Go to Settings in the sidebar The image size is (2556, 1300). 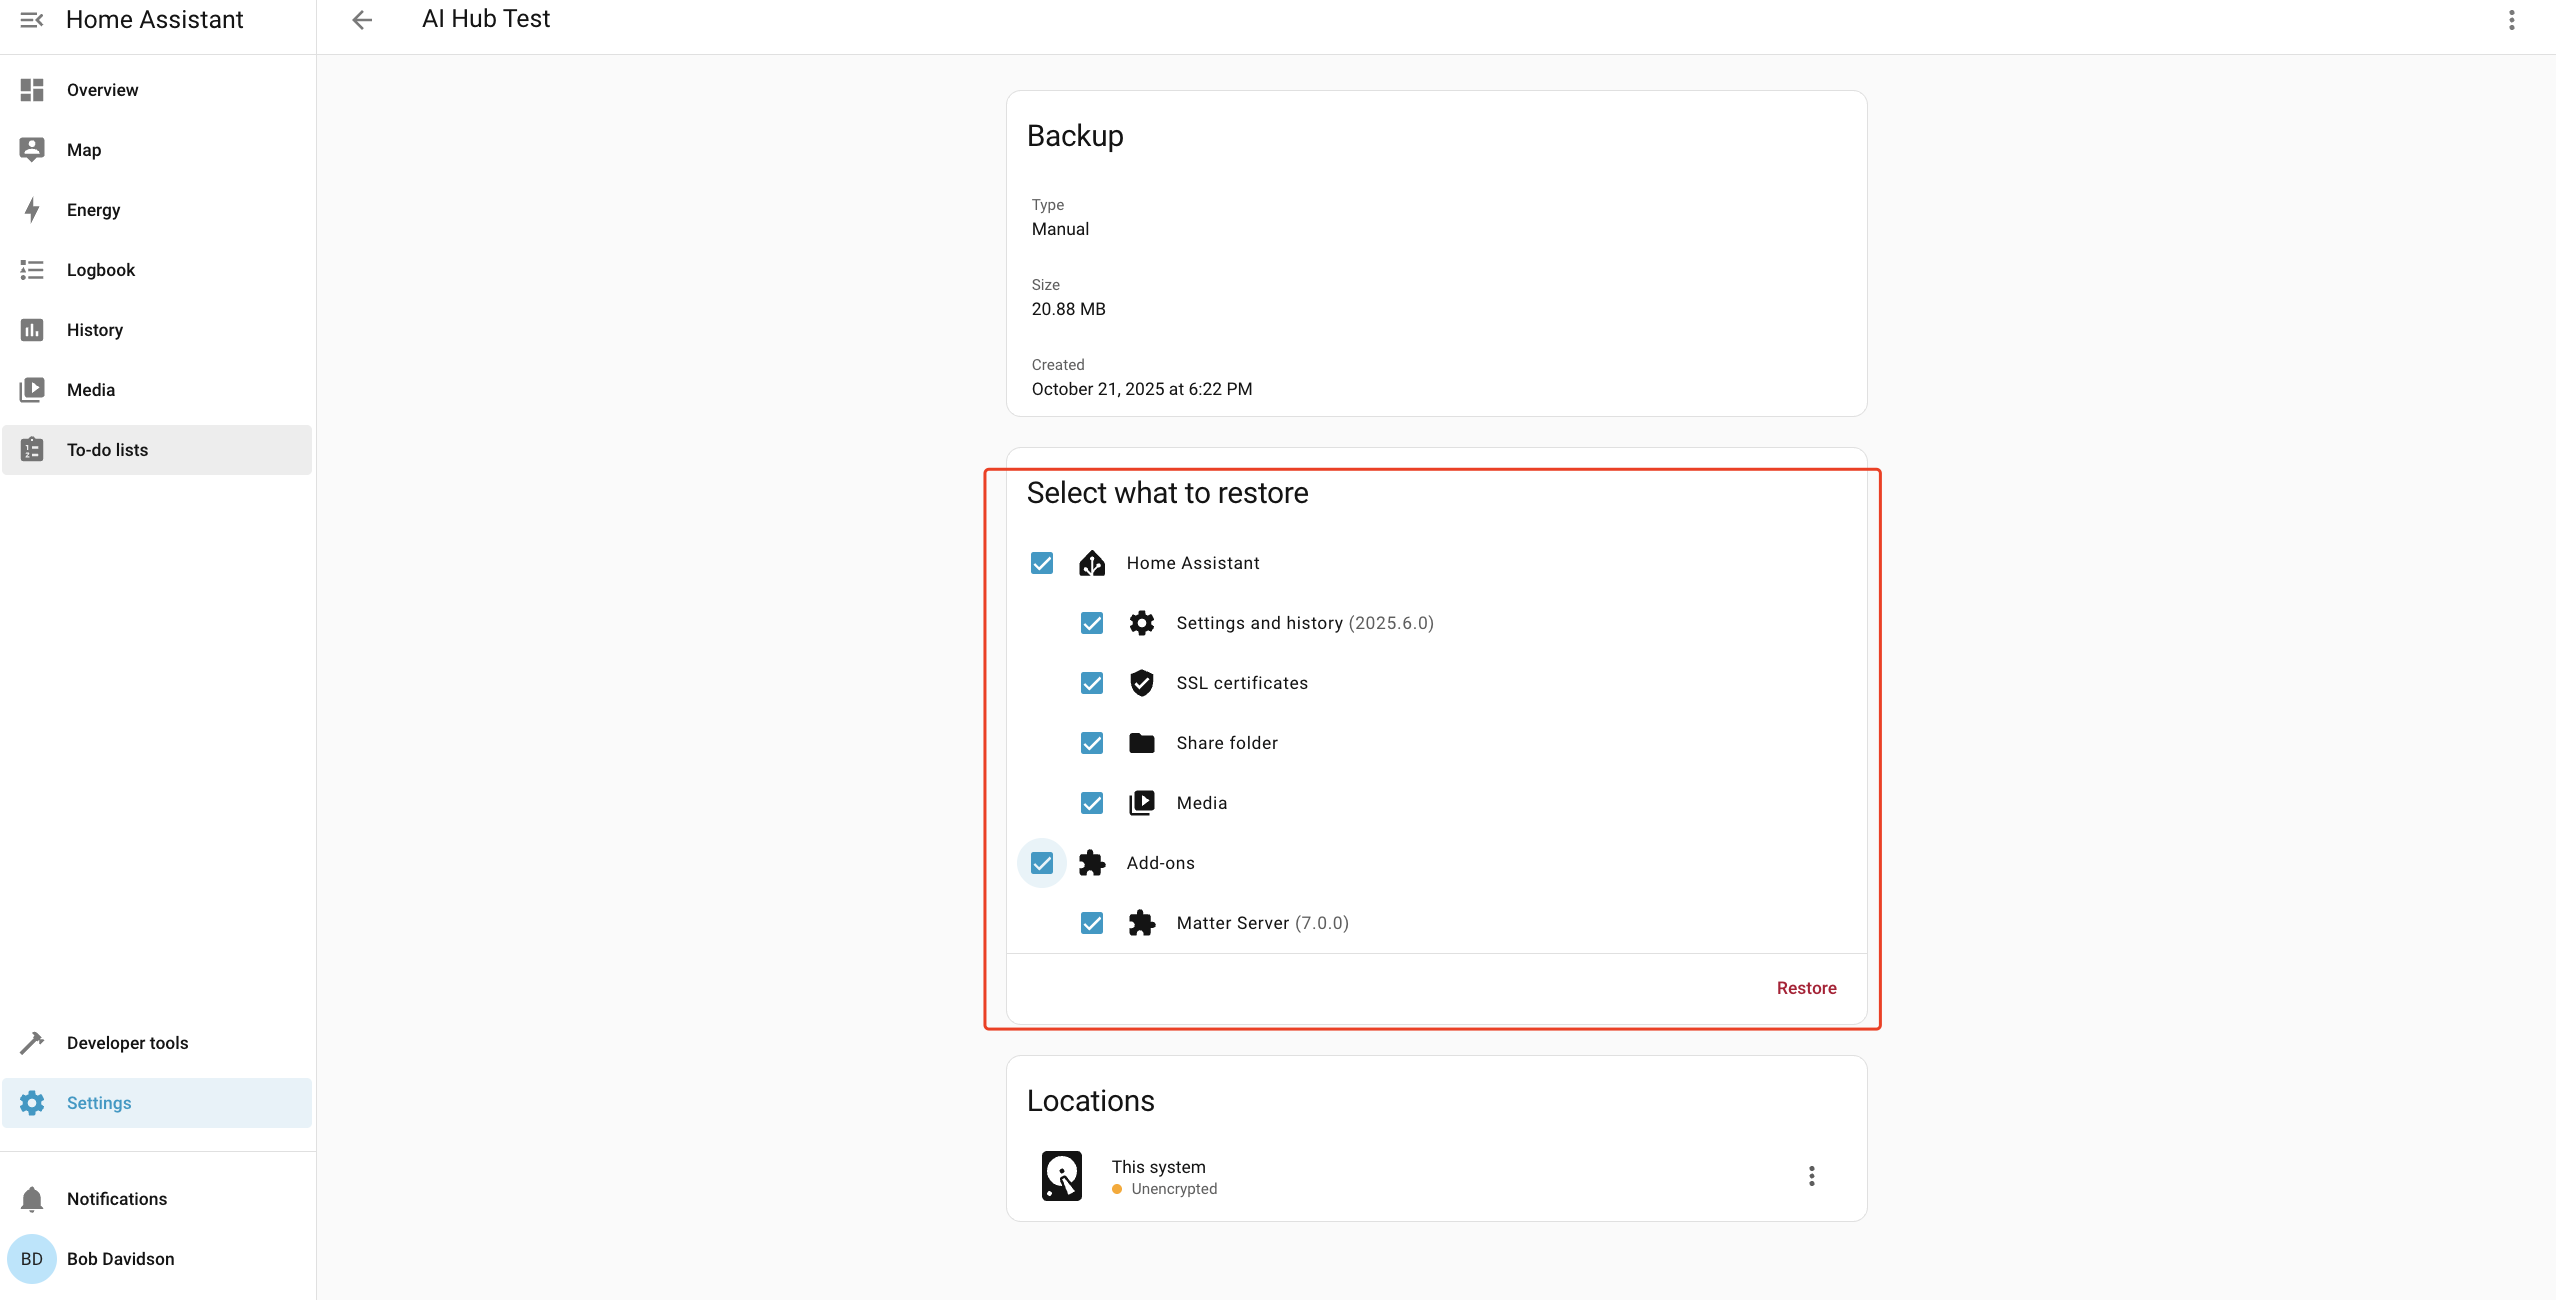157,1103
